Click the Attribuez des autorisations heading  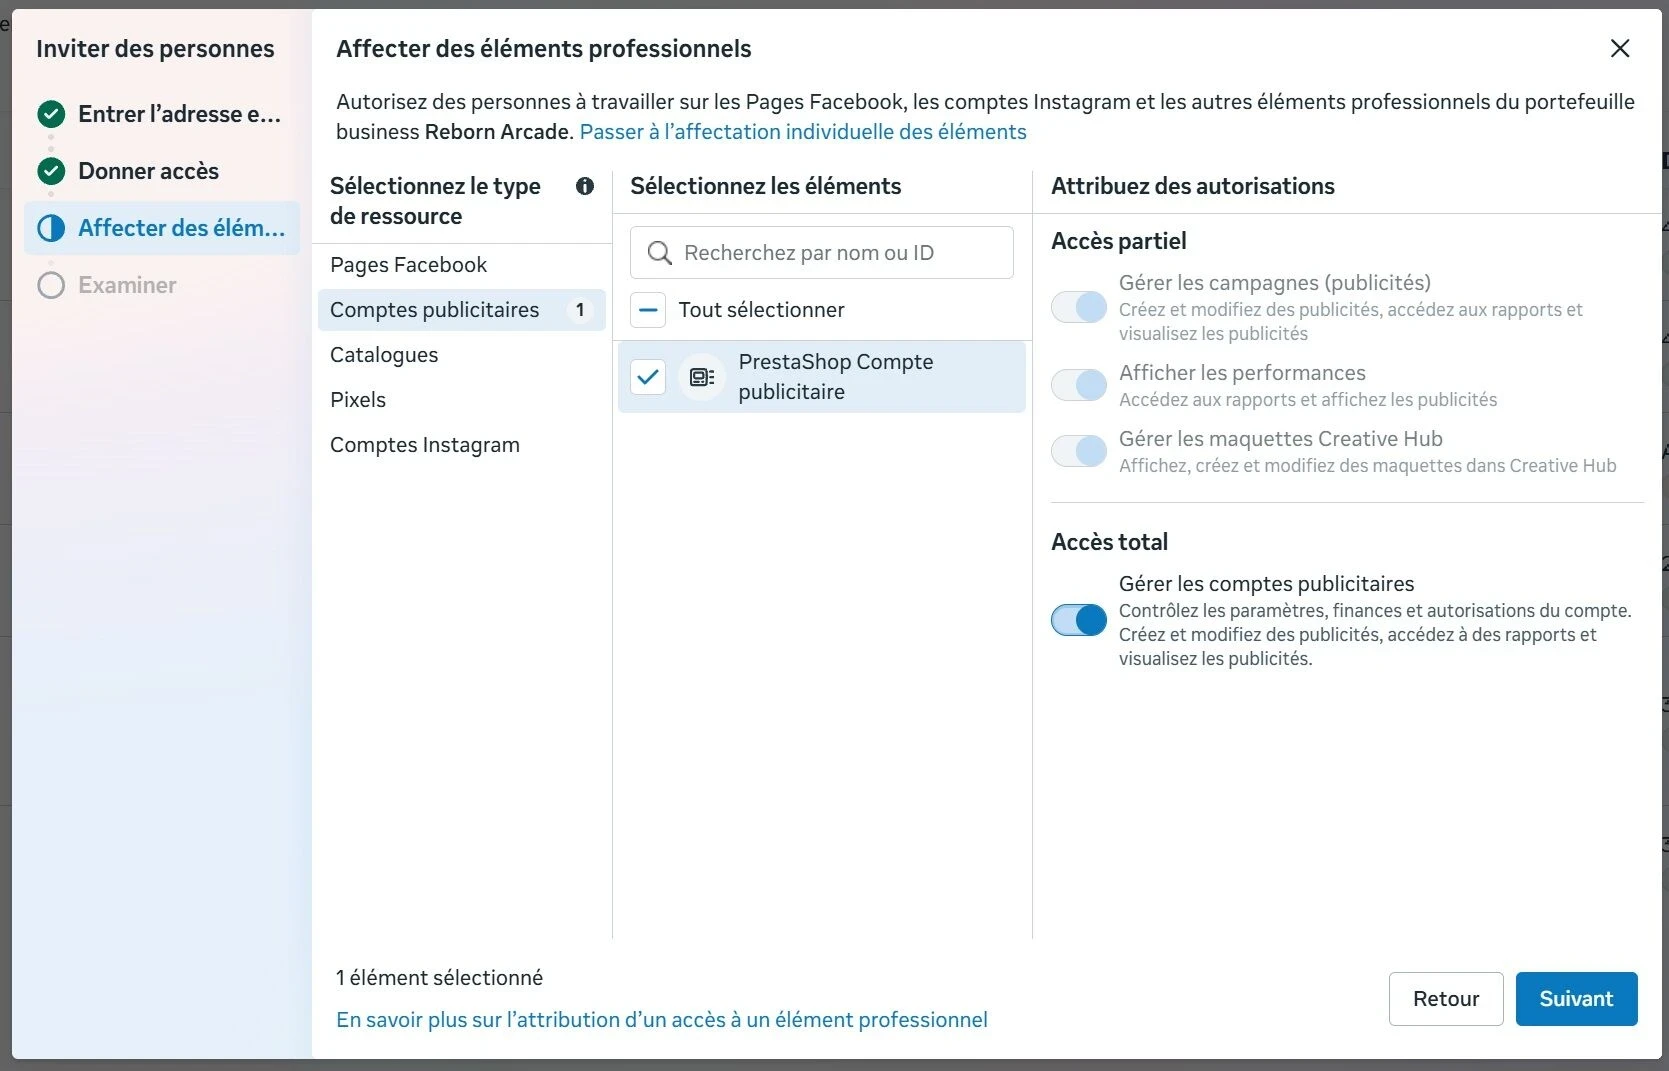(x=1192, y=186)
